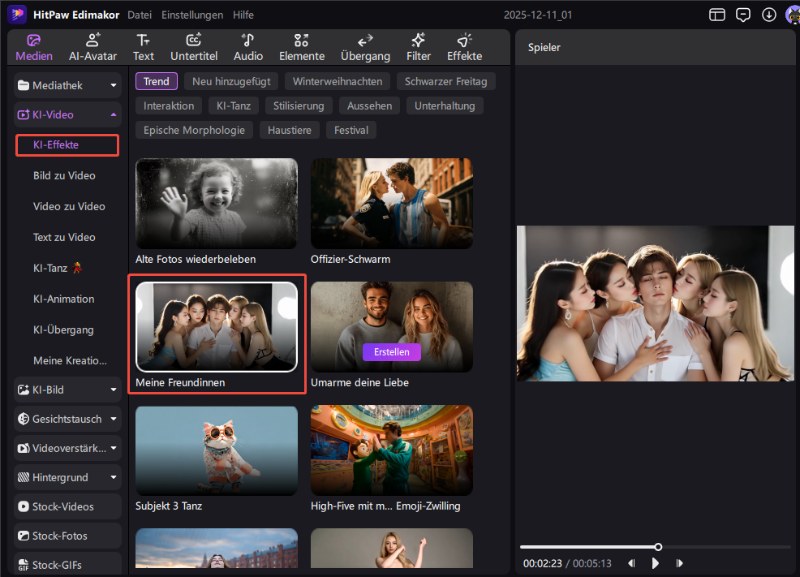This screenshot has width=800, height=577.
Task: Click the player progress slider handle
Action: tap(658, 547)
